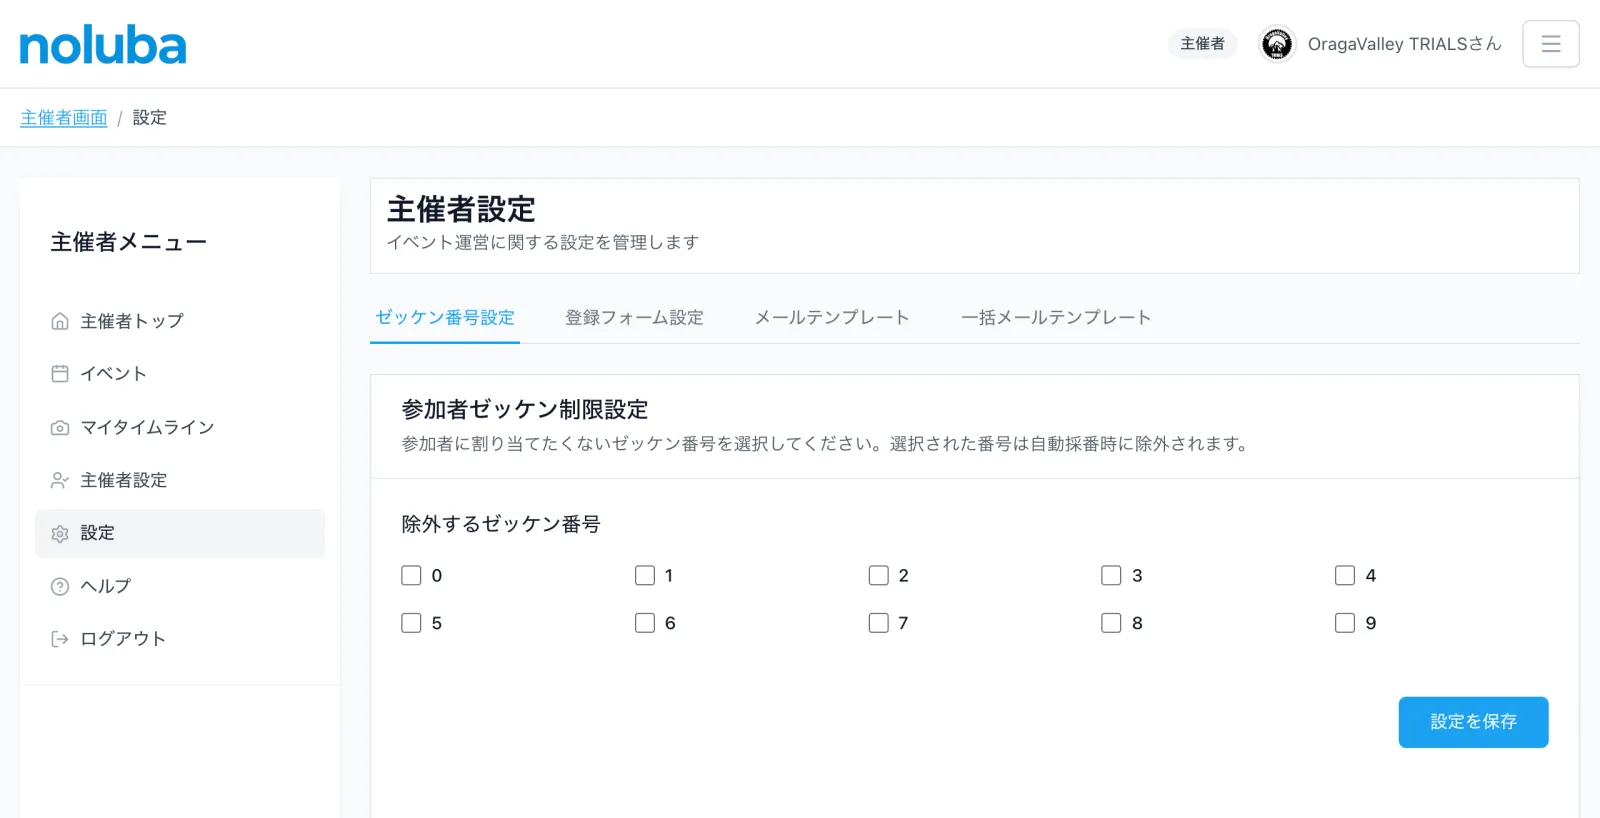
Task: Click the 主催者メニュー sidebar heading
Action: (x=129, y=242)
